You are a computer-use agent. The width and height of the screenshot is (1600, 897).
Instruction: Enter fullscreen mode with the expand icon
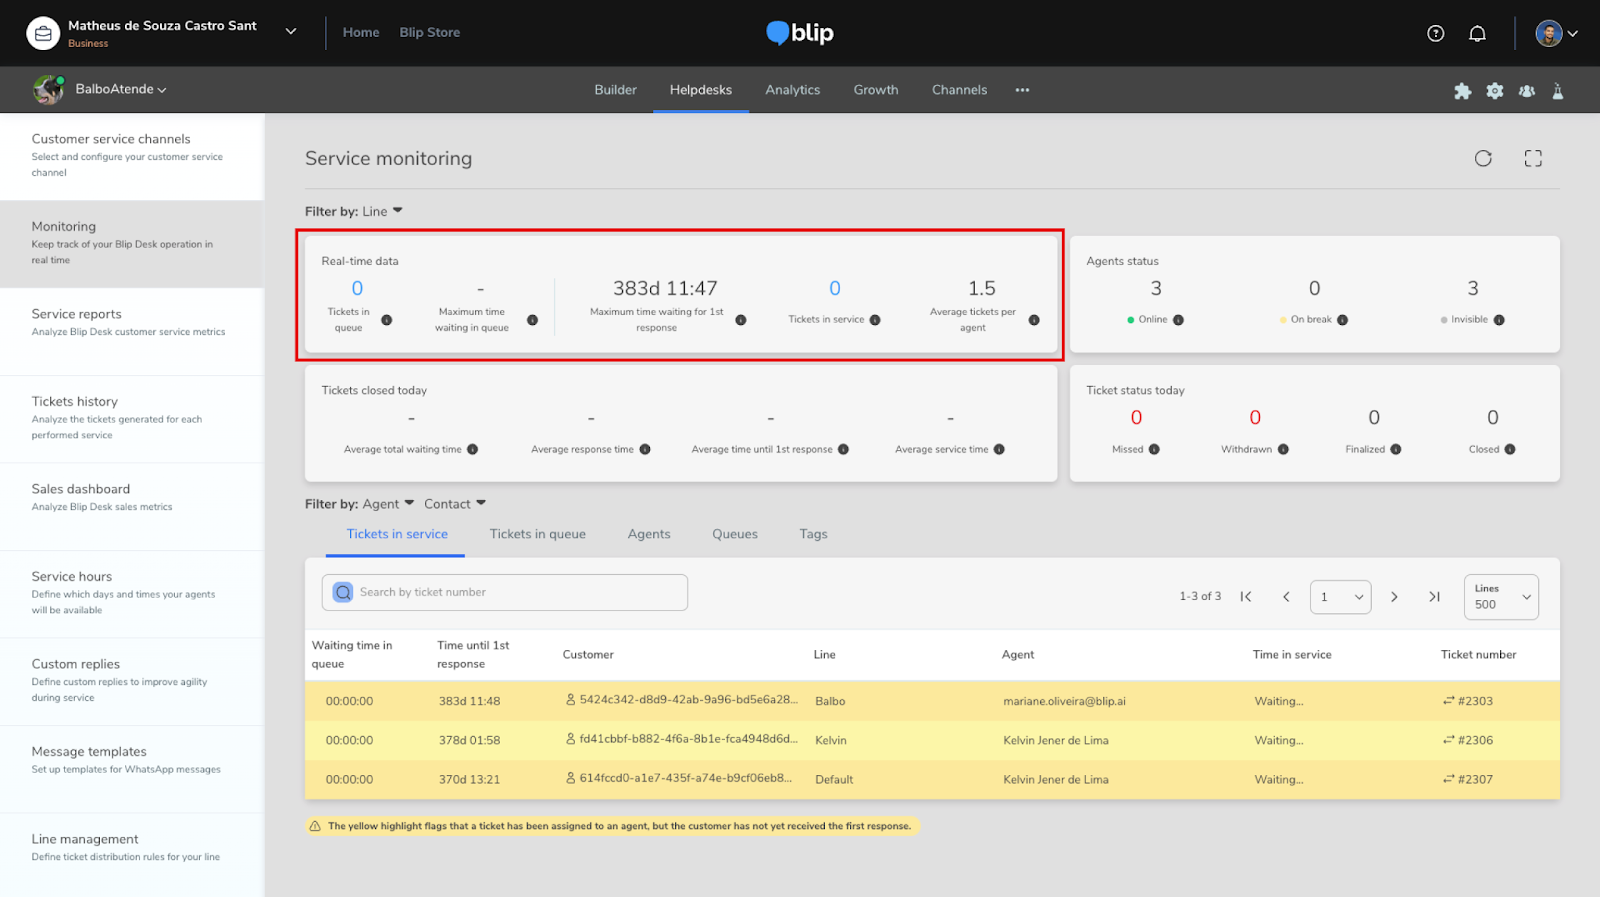pyautogui.click(x=1533, y=158)
